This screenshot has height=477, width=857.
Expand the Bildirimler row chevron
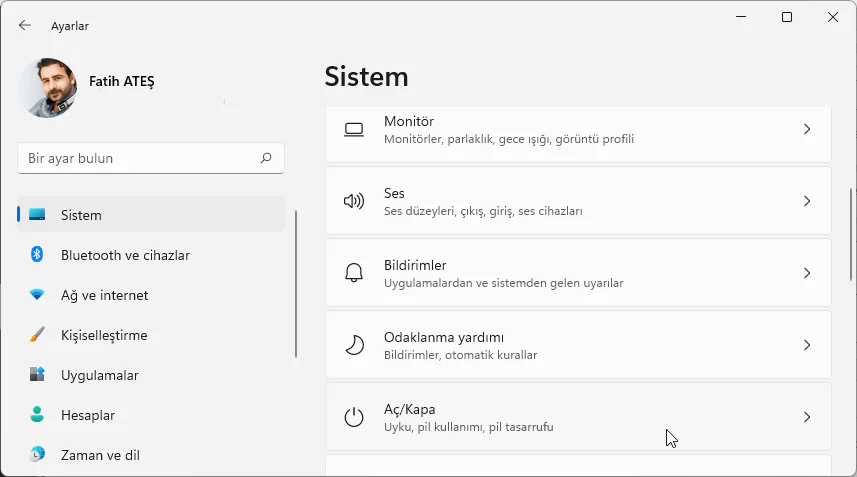click(807, 273)
